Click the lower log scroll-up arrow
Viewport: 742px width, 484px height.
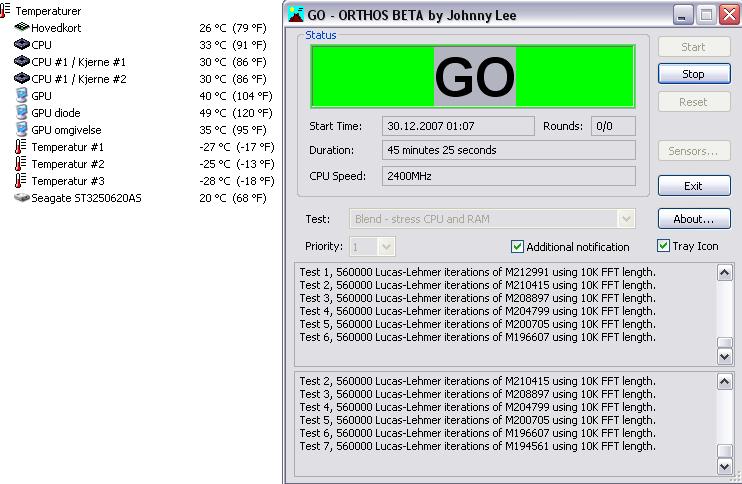pyautogui.click(x=724, y=381)
